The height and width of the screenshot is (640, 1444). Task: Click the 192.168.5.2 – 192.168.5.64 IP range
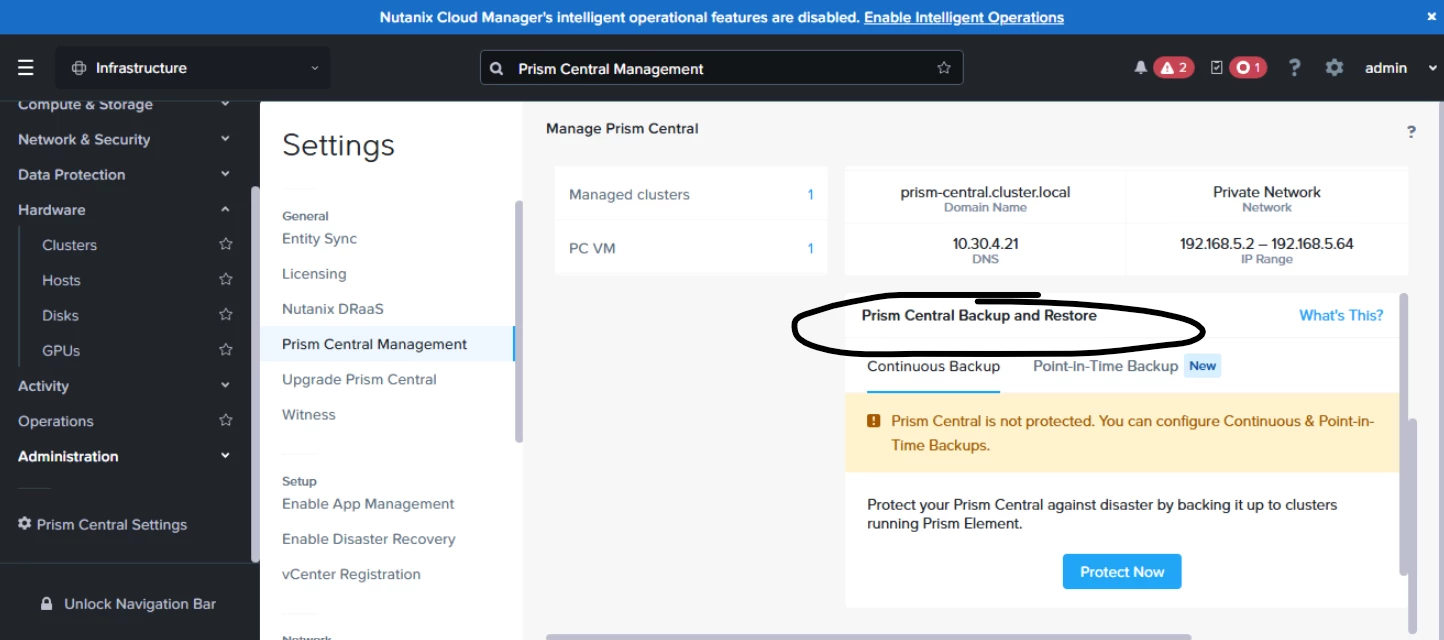[1267, 243]
